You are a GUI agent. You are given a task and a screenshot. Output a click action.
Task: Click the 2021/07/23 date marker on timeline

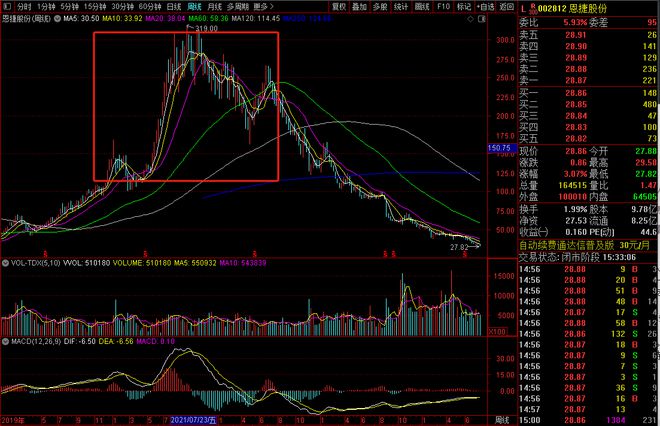pos(193,420)
